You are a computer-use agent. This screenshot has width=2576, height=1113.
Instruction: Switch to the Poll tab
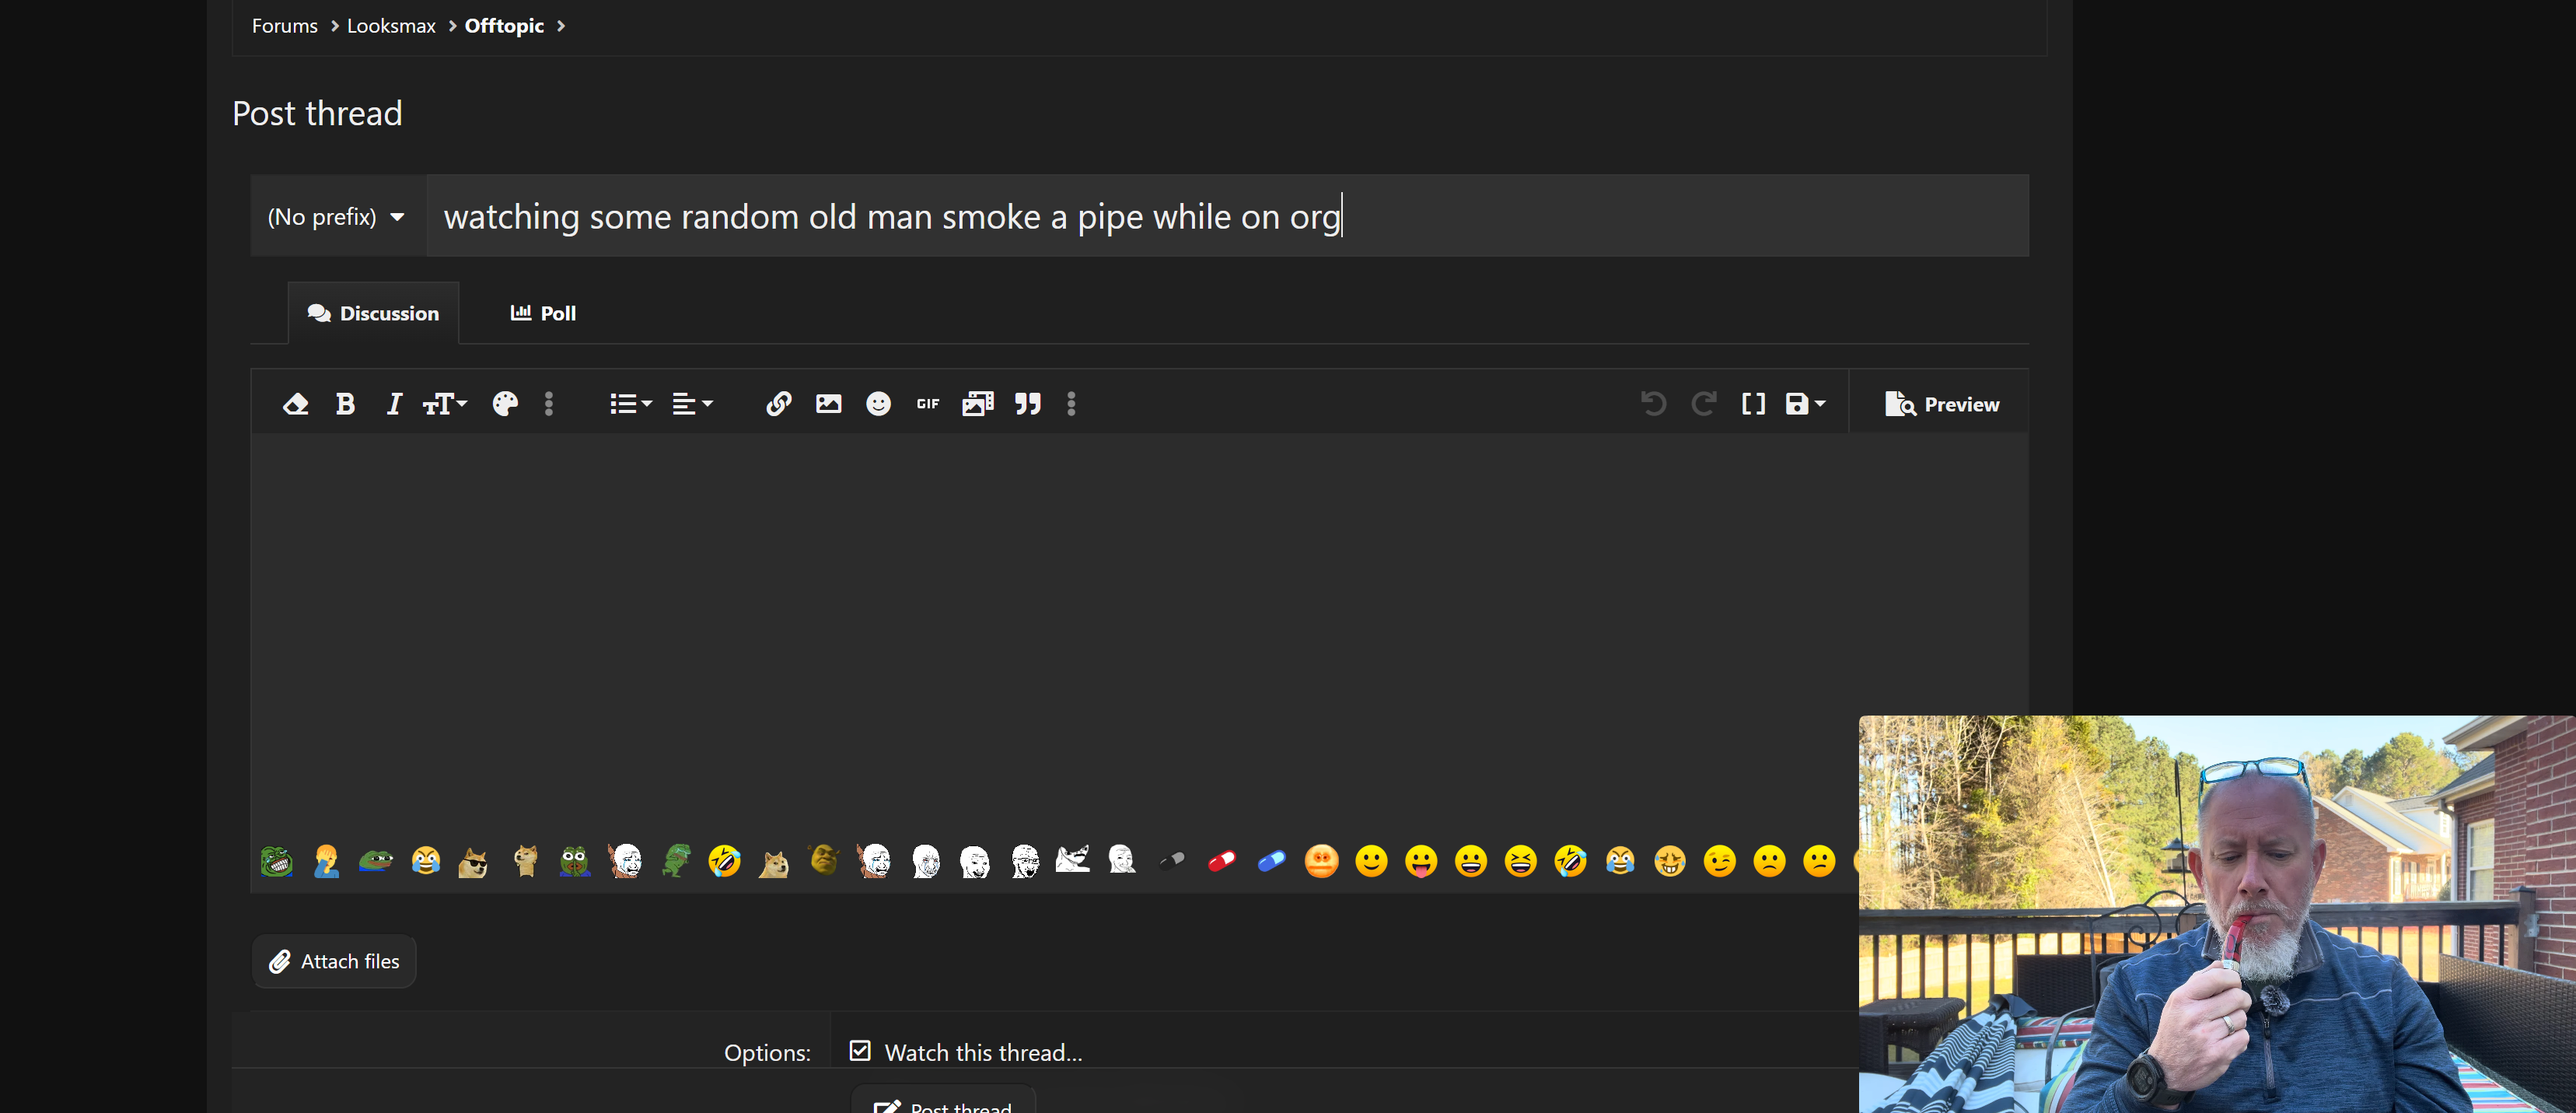543,313
